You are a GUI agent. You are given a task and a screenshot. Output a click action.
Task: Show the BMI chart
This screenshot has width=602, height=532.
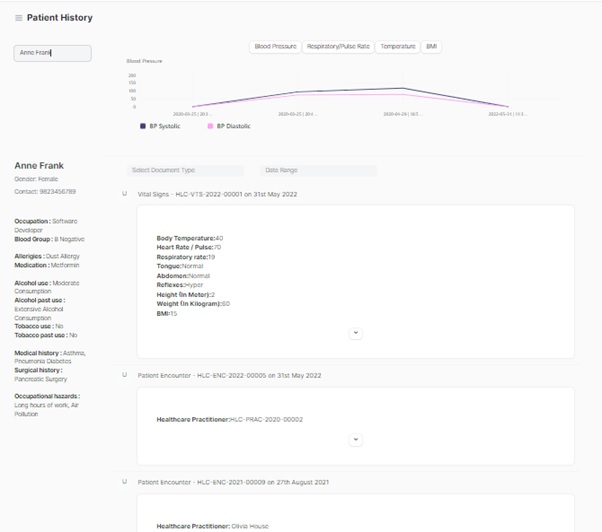[431, 46]
